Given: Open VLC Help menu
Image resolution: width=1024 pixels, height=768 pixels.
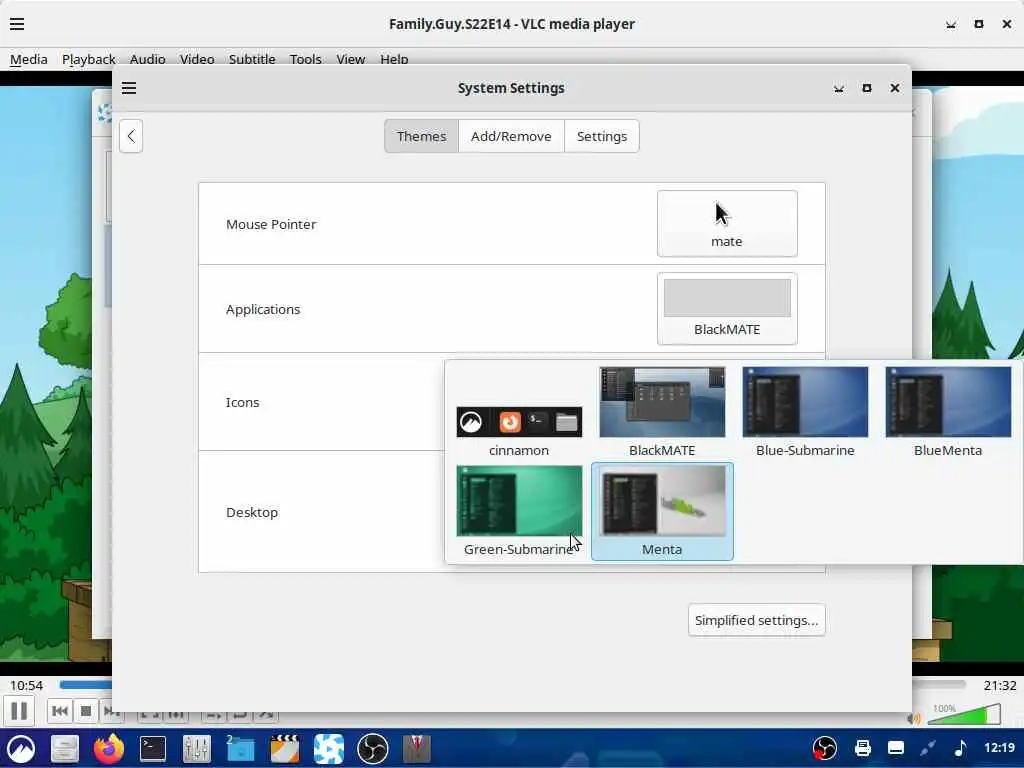Looking at the screenshot, I should 394,59.
